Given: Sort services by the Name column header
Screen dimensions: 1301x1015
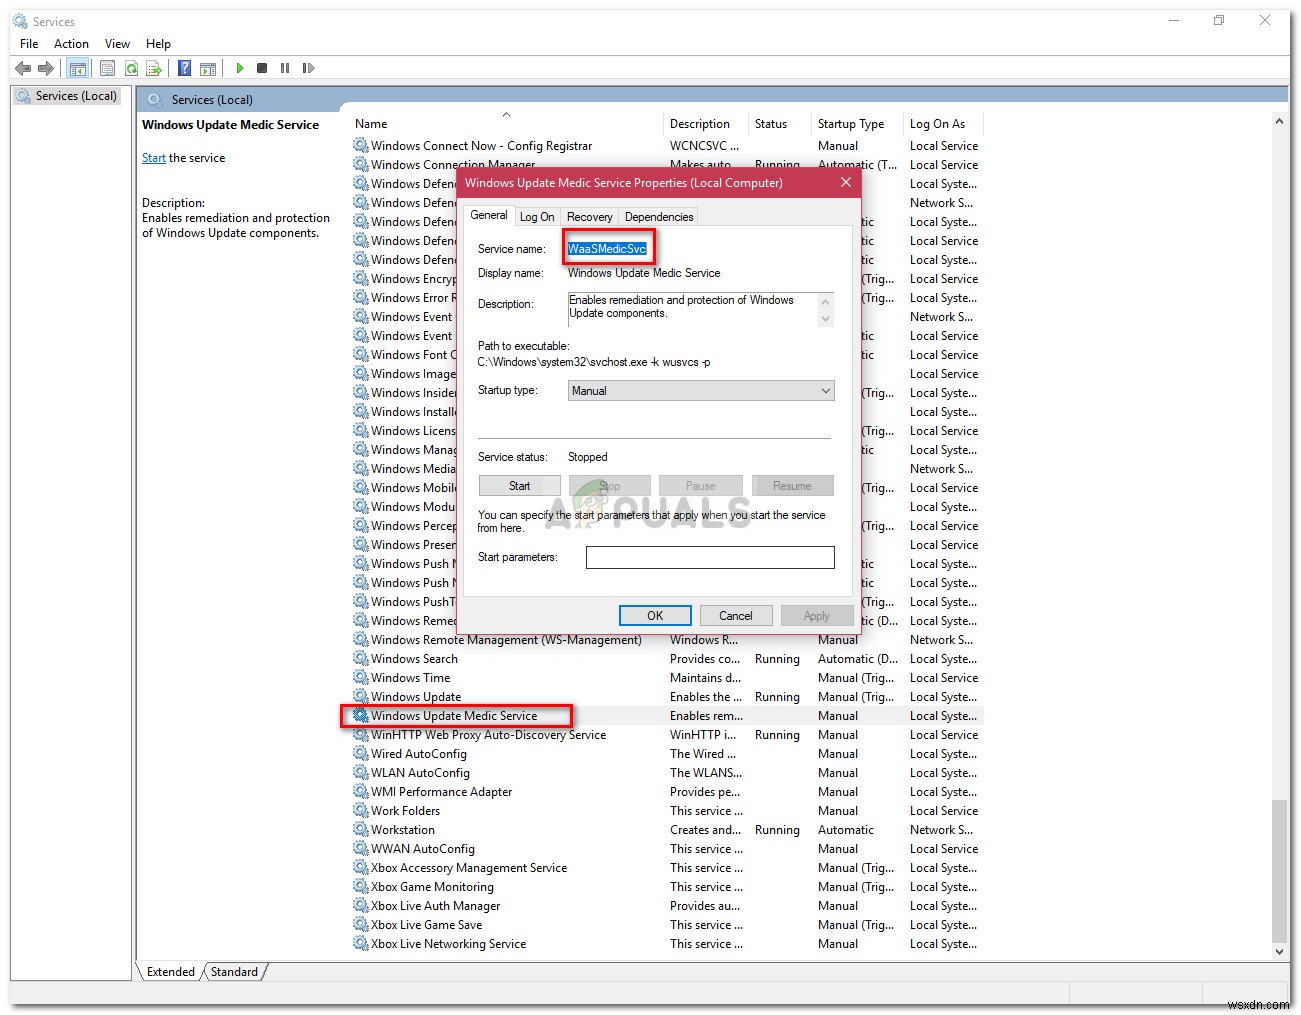Looking at the screenshot, I should coord(505,124).
